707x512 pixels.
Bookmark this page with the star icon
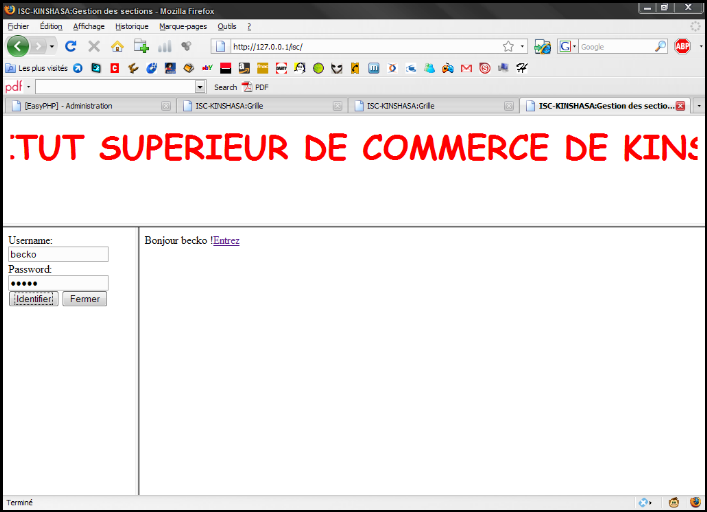tap(508, 46)
